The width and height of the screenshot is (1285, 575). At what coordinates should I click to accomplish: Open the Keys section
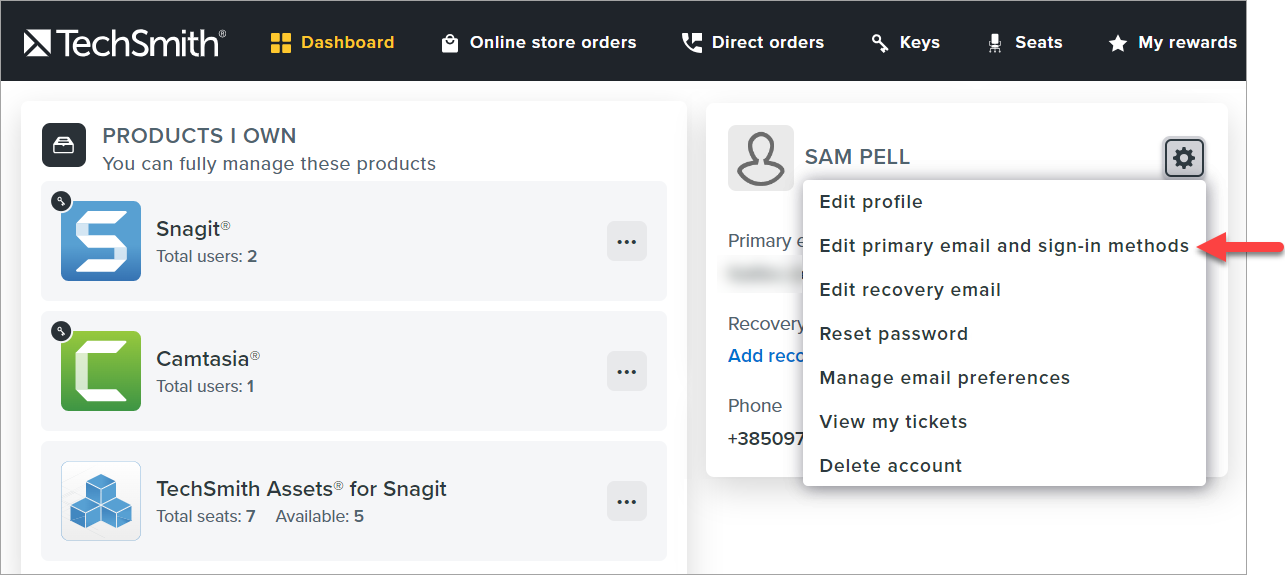[905, 42]
